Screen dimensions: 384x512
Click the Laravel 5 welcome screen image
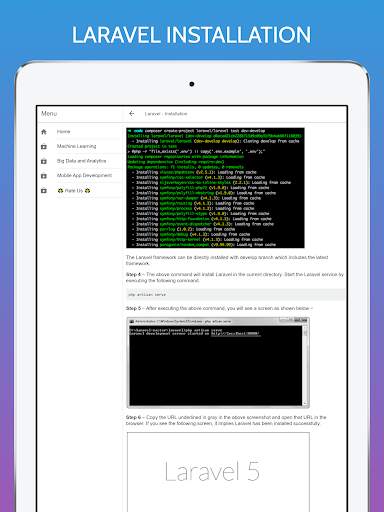tap(218, 472)
